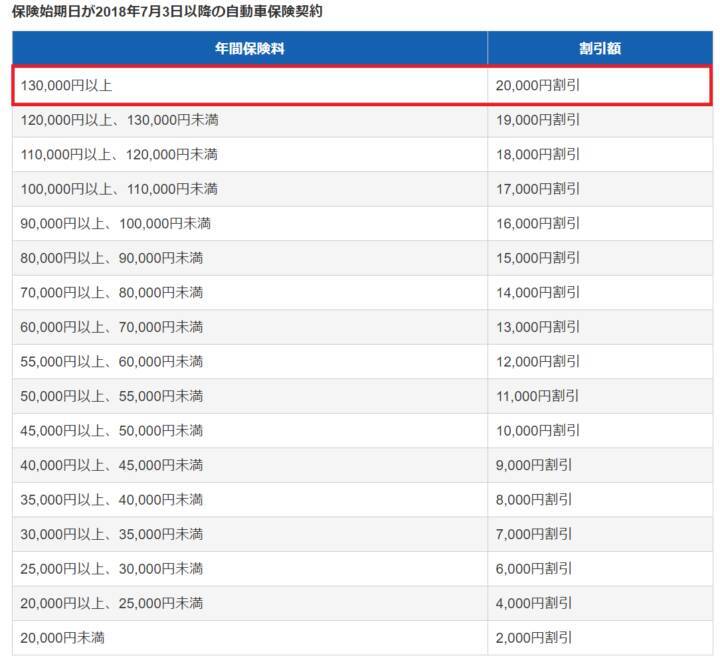The width and height of the screenshot is (720, 664).
Task: Select the 9,000円割引 cell
Action: (600, 465)
